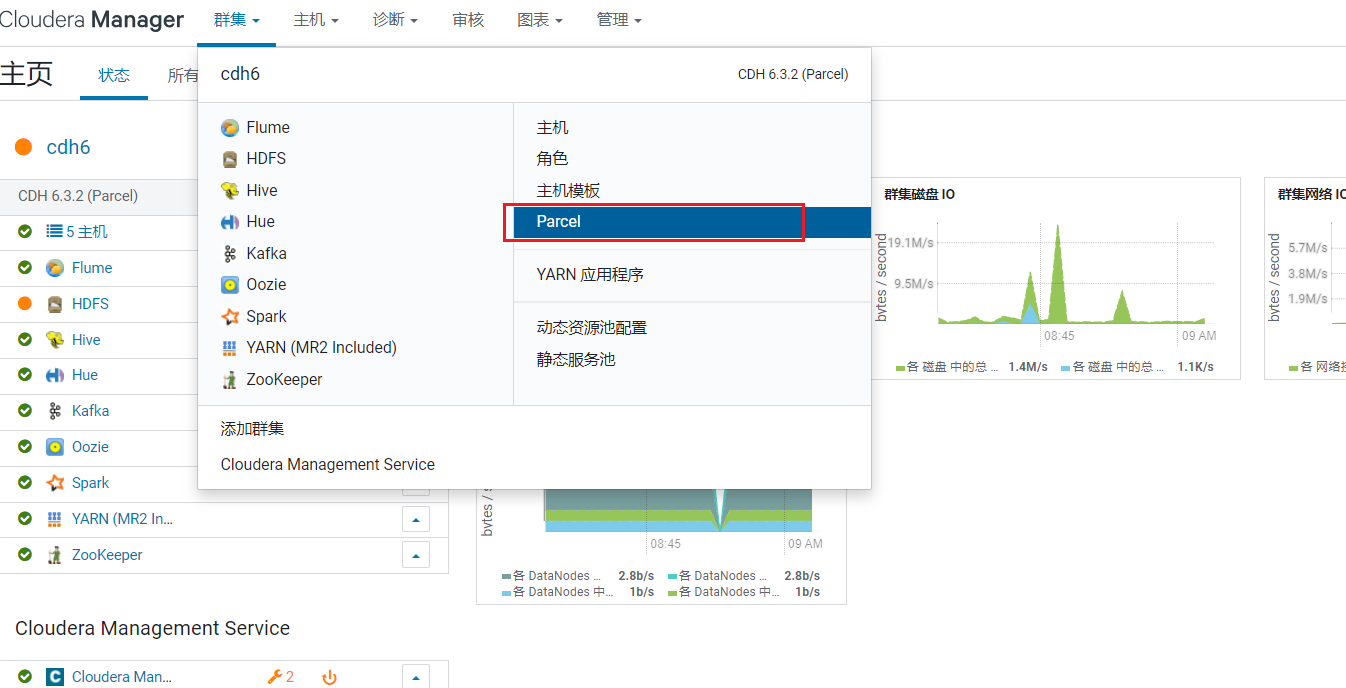
Task: Expand the actions dropdown for ZooKeeper service row
Action: (415, 555)
